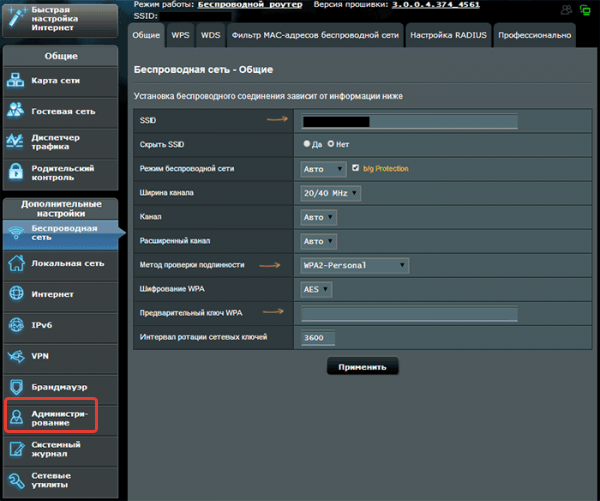Open Гостевая сеть via its icon

pos(17,110)
